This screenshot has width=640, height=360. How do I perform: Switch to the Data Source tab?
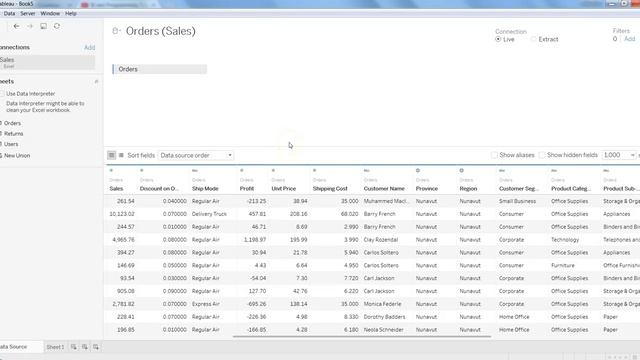pyautogui.click(x=20, y=347)
